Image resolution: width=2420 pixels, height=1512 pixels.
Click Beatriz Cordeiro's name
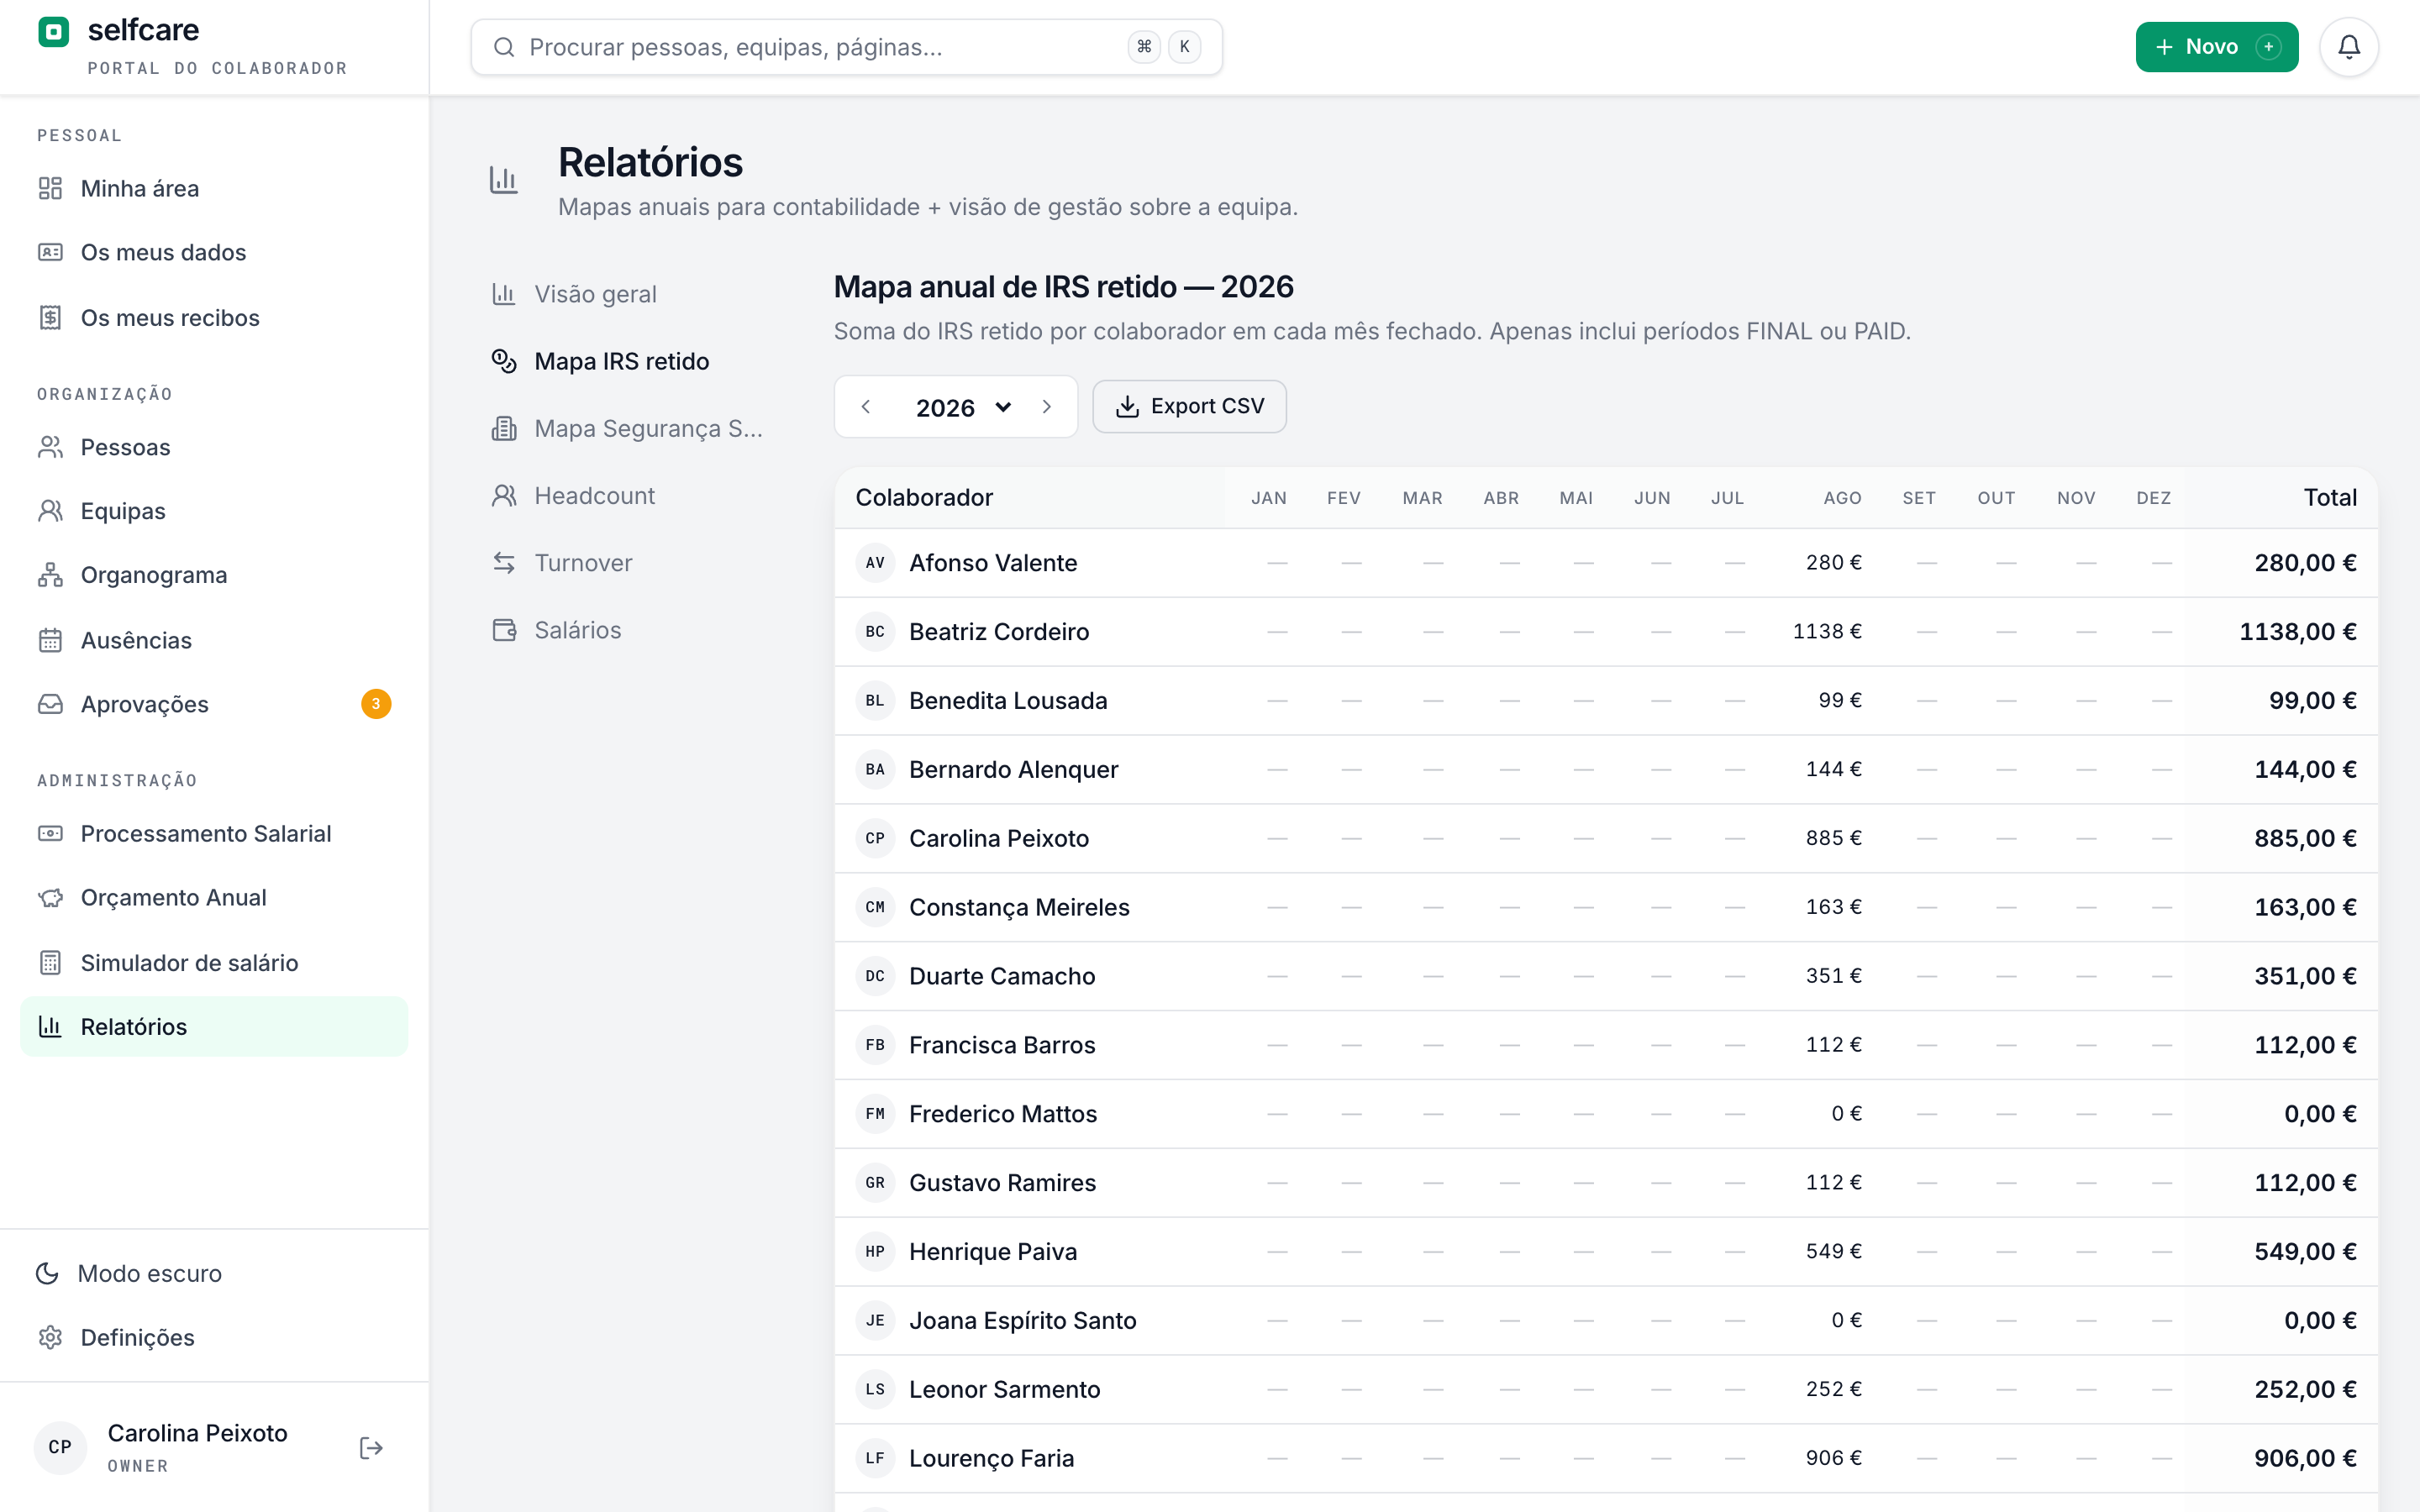click(999, 632)
